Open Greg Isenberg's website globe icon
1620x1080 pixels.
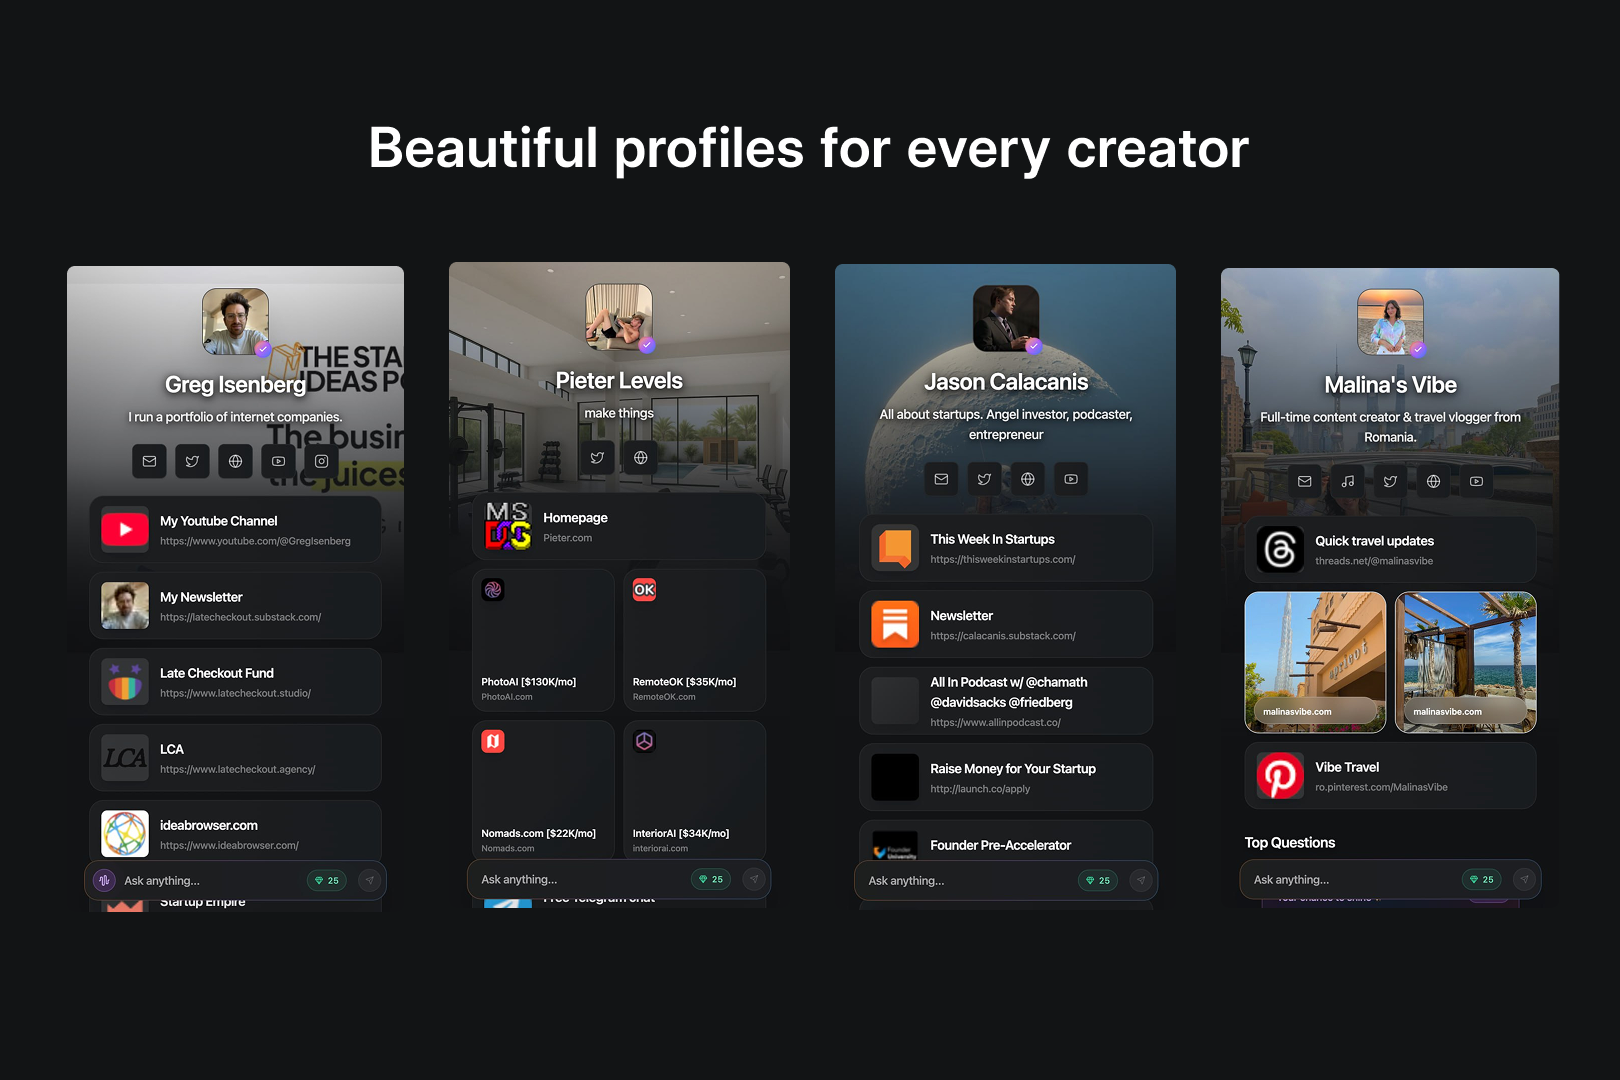[235, 461]
